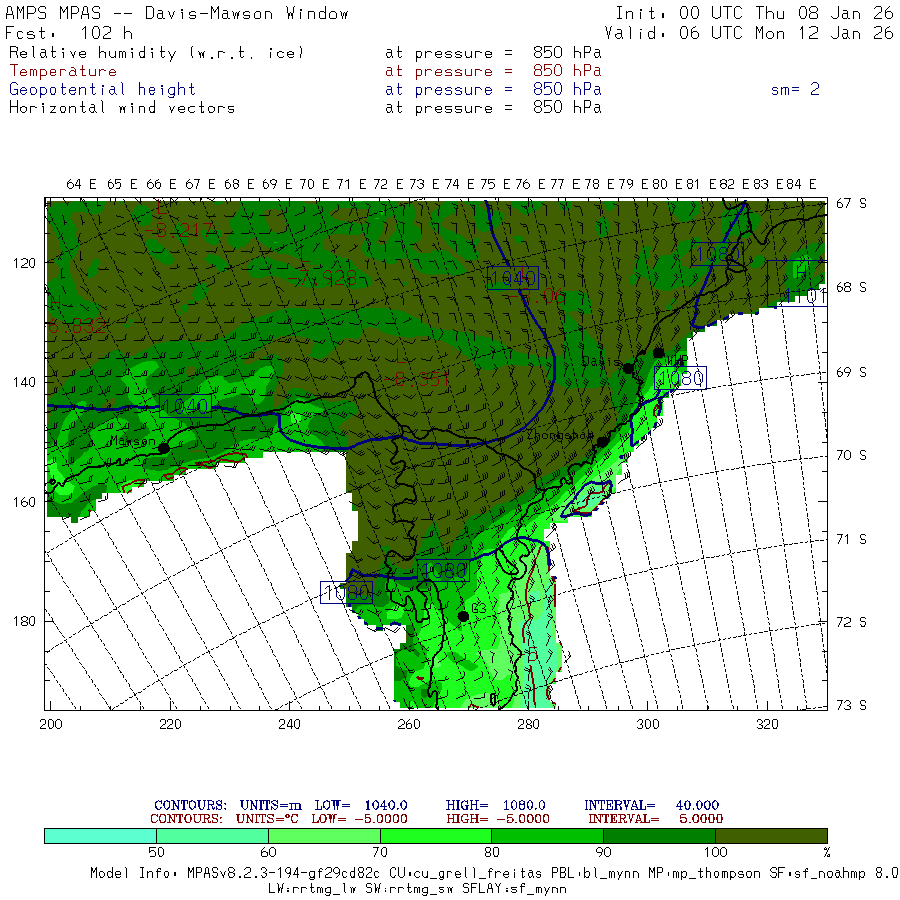Viewport: 900px width, 900px height.
Task: Click the lightest aqua swatch below 50%
Action: tap(100, 836)
